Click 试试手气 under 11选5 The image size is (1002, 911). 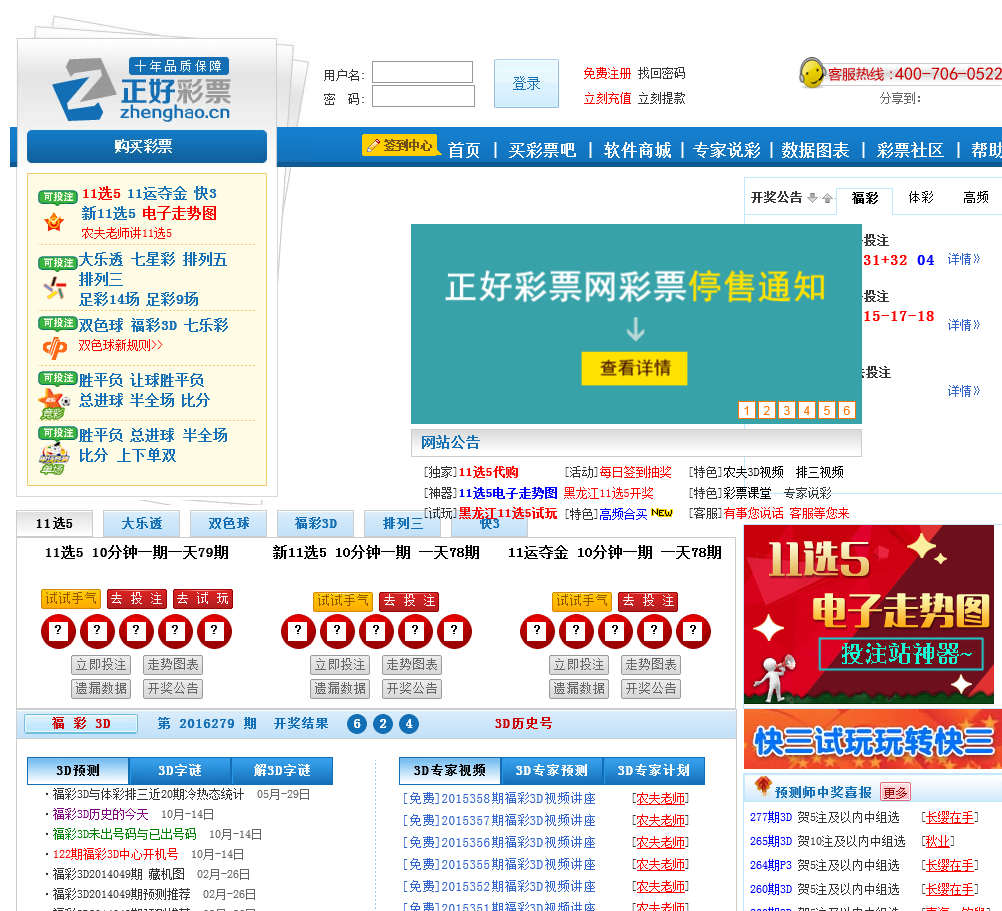pyautogui.click(x=71, y=599)
